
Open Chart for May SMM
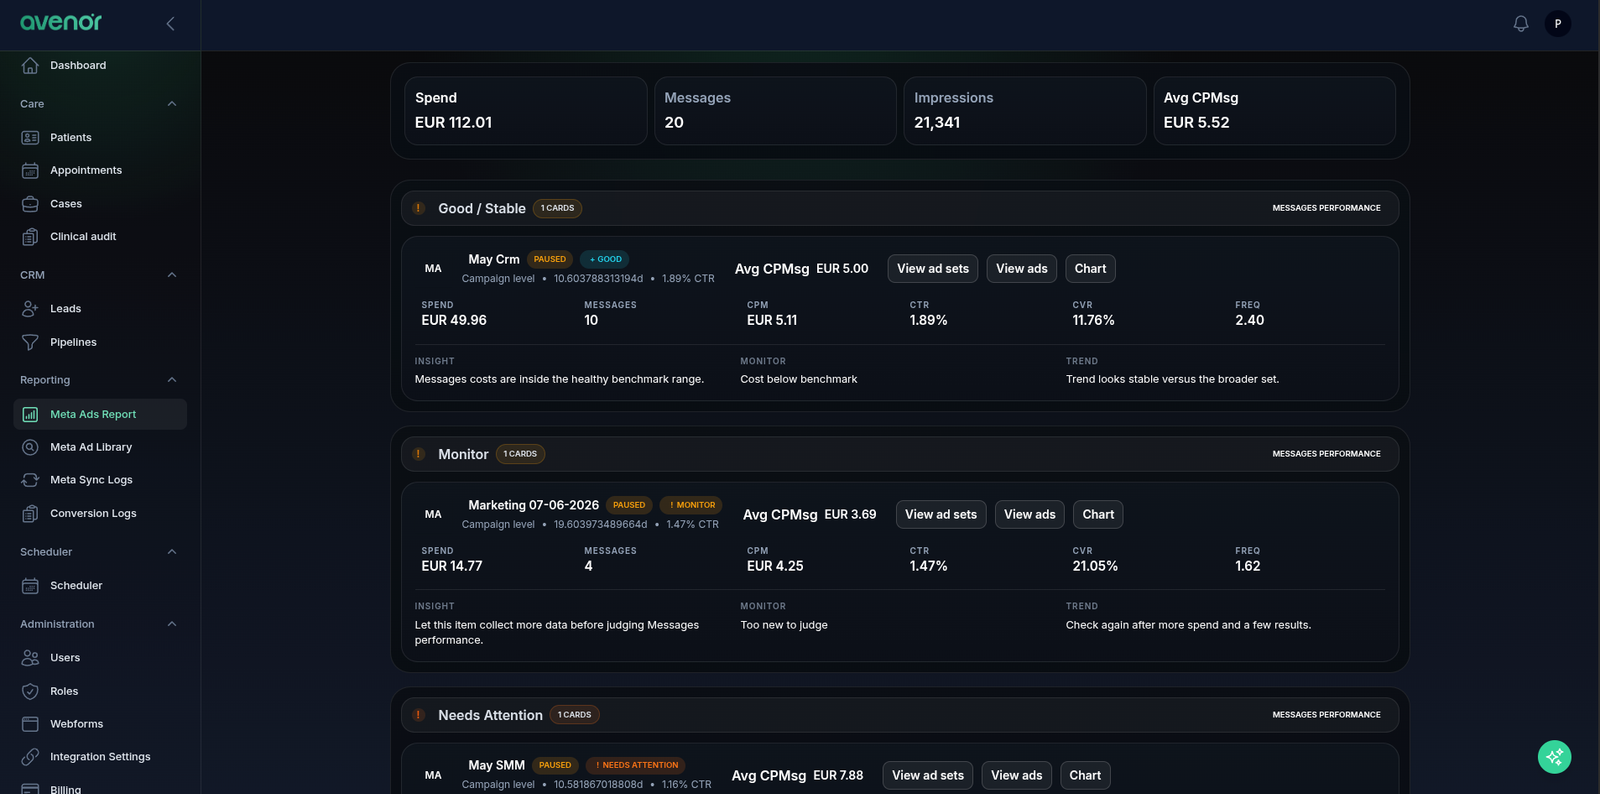1085,775
